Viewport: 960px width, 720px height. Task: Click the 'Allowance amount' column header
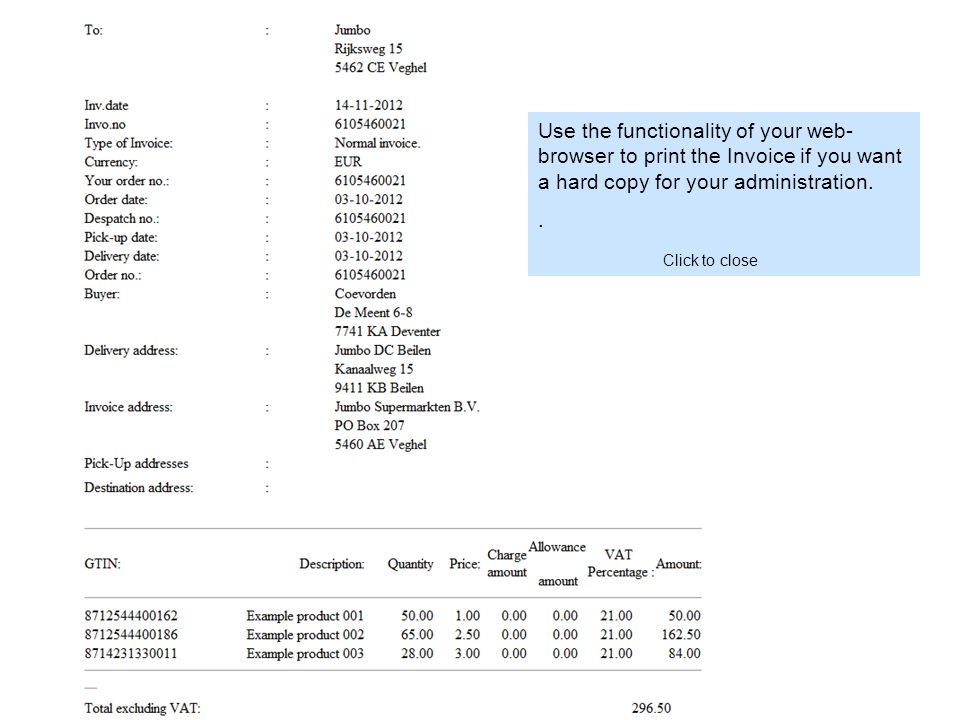(557, 564)
